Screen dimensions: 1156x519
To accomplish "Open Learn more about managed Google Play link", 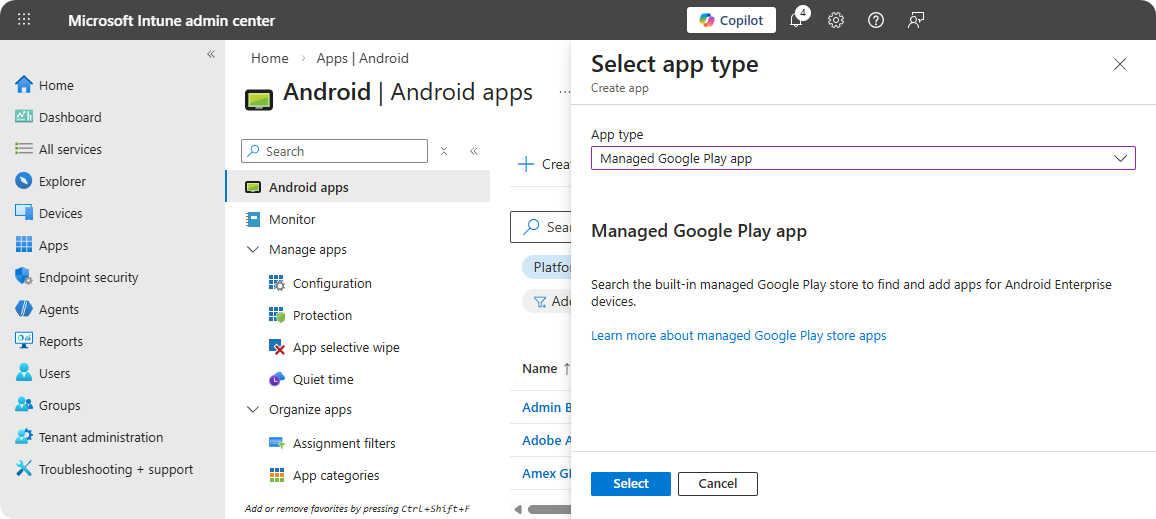I will click(x=738, y=336).
